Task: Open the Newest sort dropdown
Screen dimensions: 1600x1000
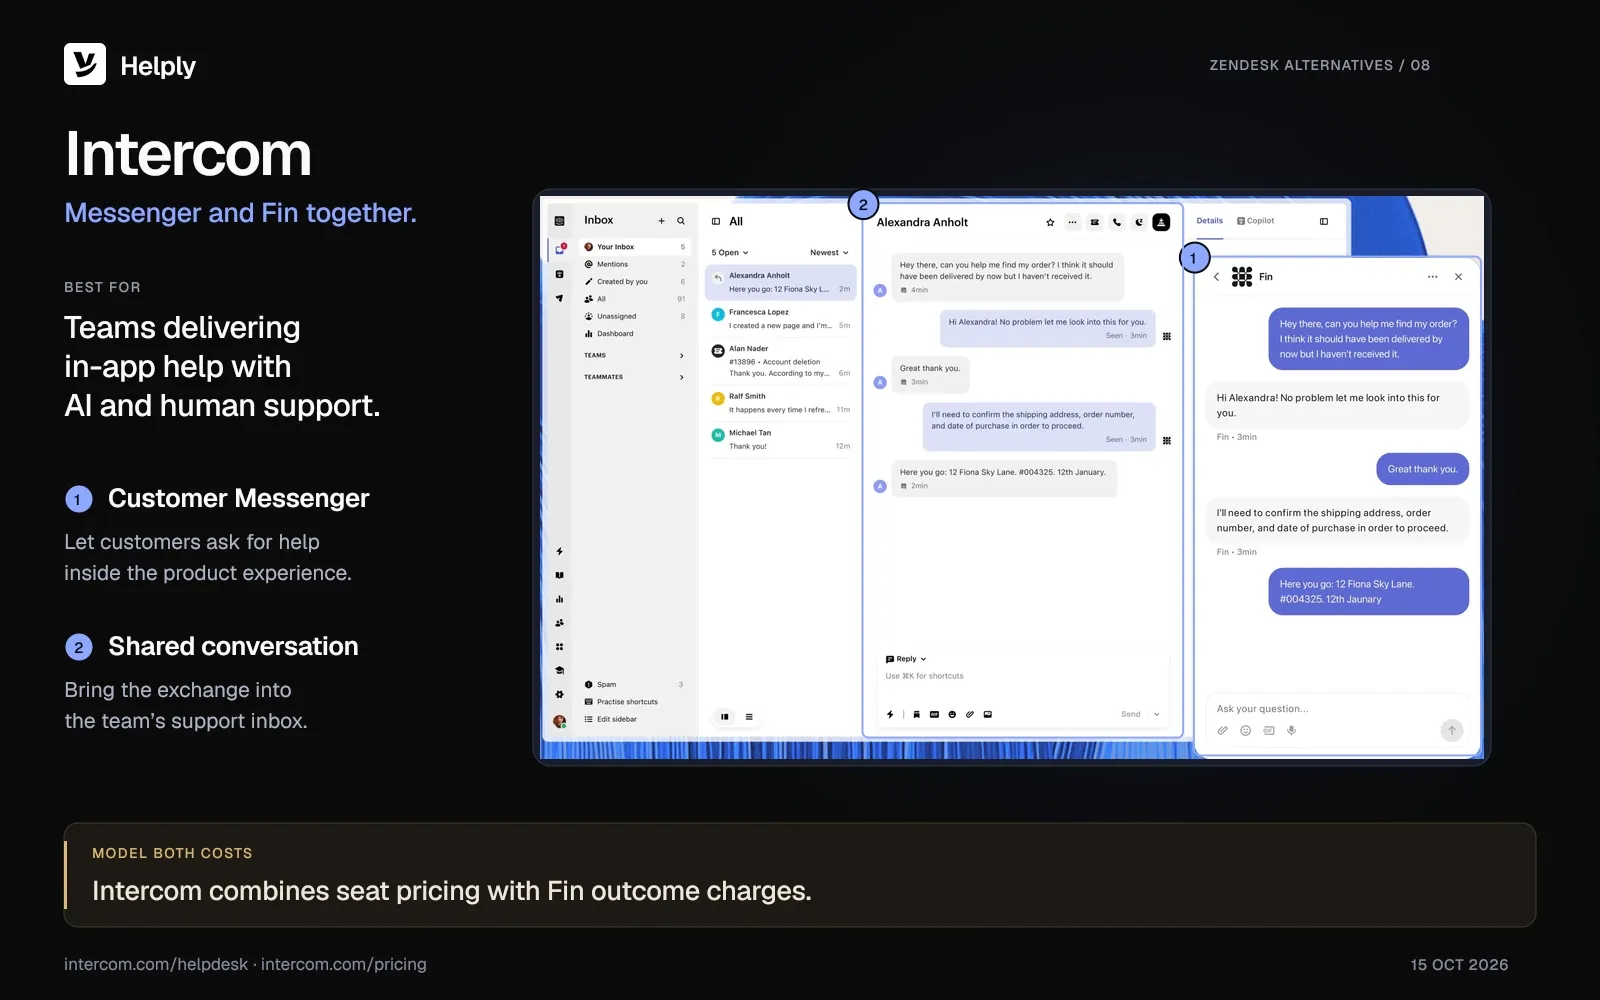Action: click(x=829, y=253)
